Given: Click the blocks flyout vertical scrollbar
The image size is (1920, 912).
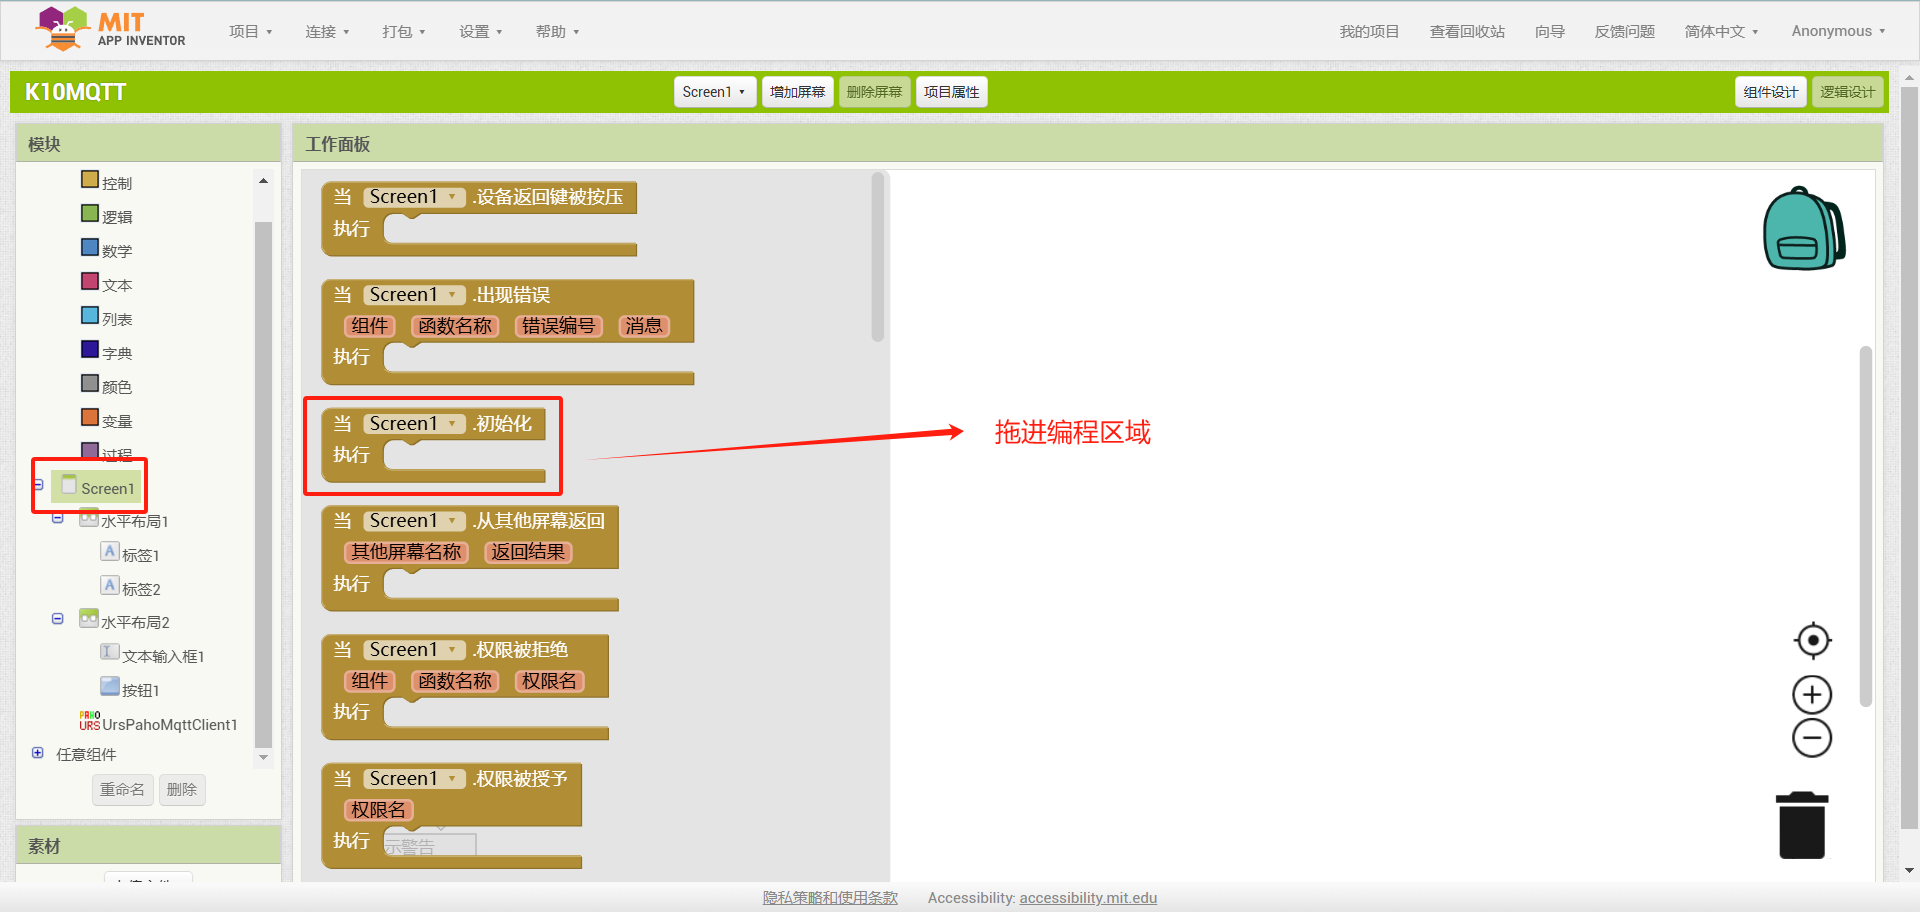Looking at the screenshot, I should point(878,258).
